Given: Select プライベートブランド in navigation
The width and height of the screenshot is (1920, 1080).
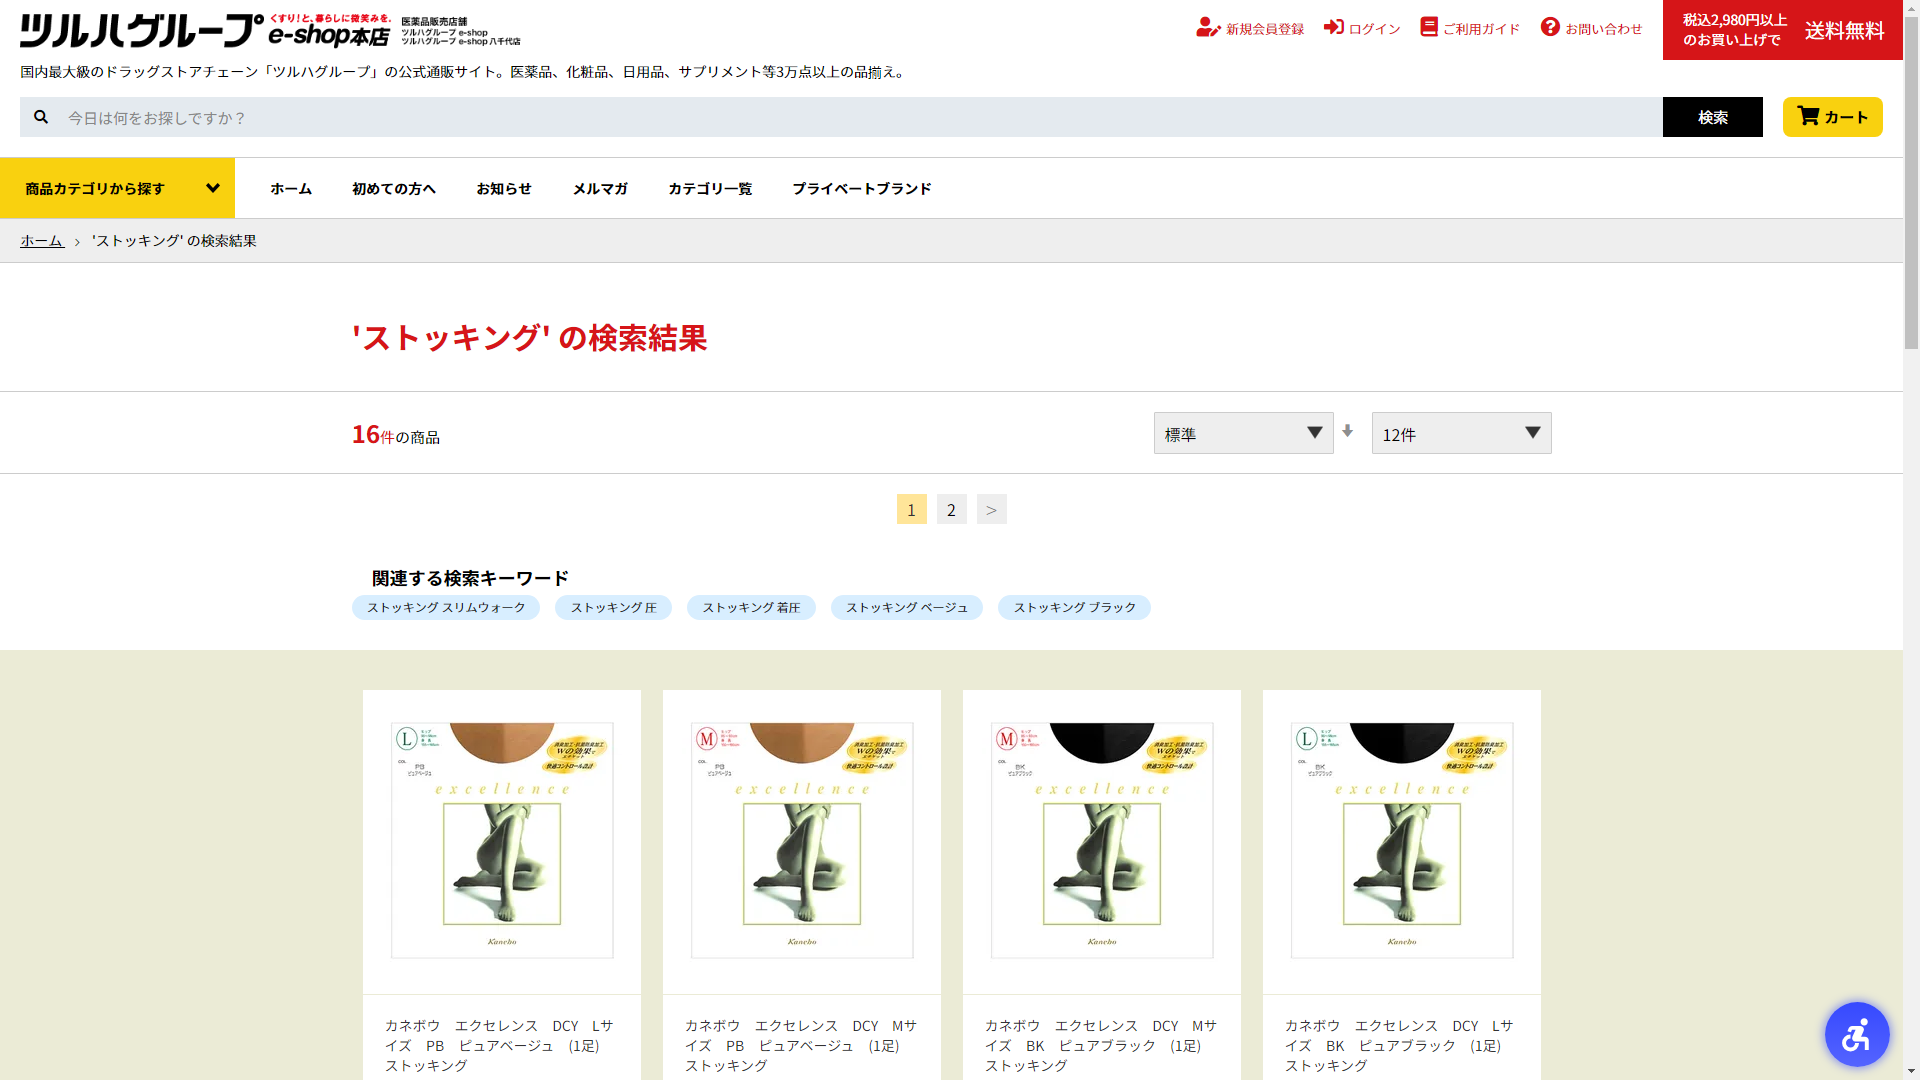Looking at the screenshot, I should coord(861,188).
